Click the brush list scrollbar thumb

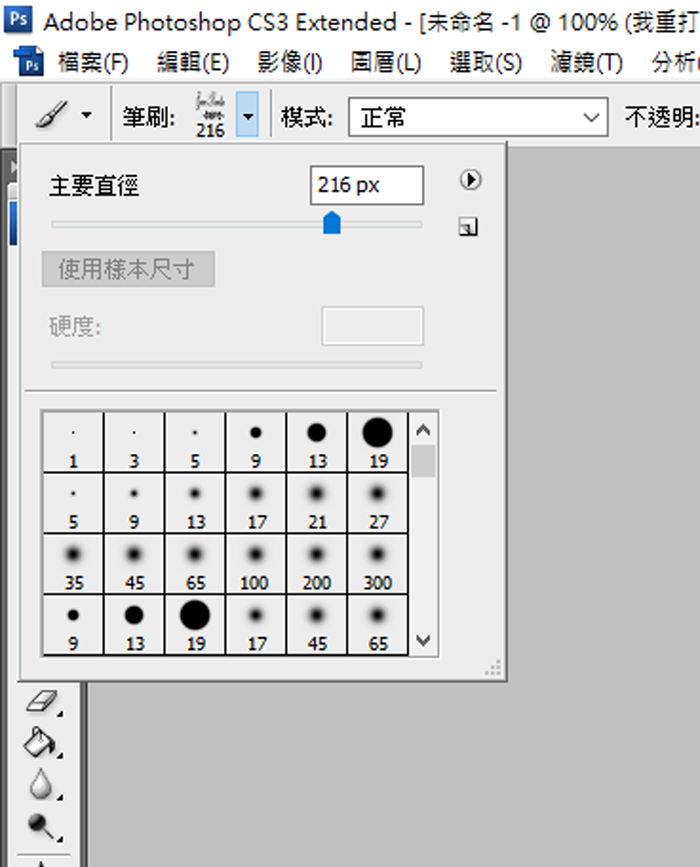pyautogui.click(x=424, y=461)
